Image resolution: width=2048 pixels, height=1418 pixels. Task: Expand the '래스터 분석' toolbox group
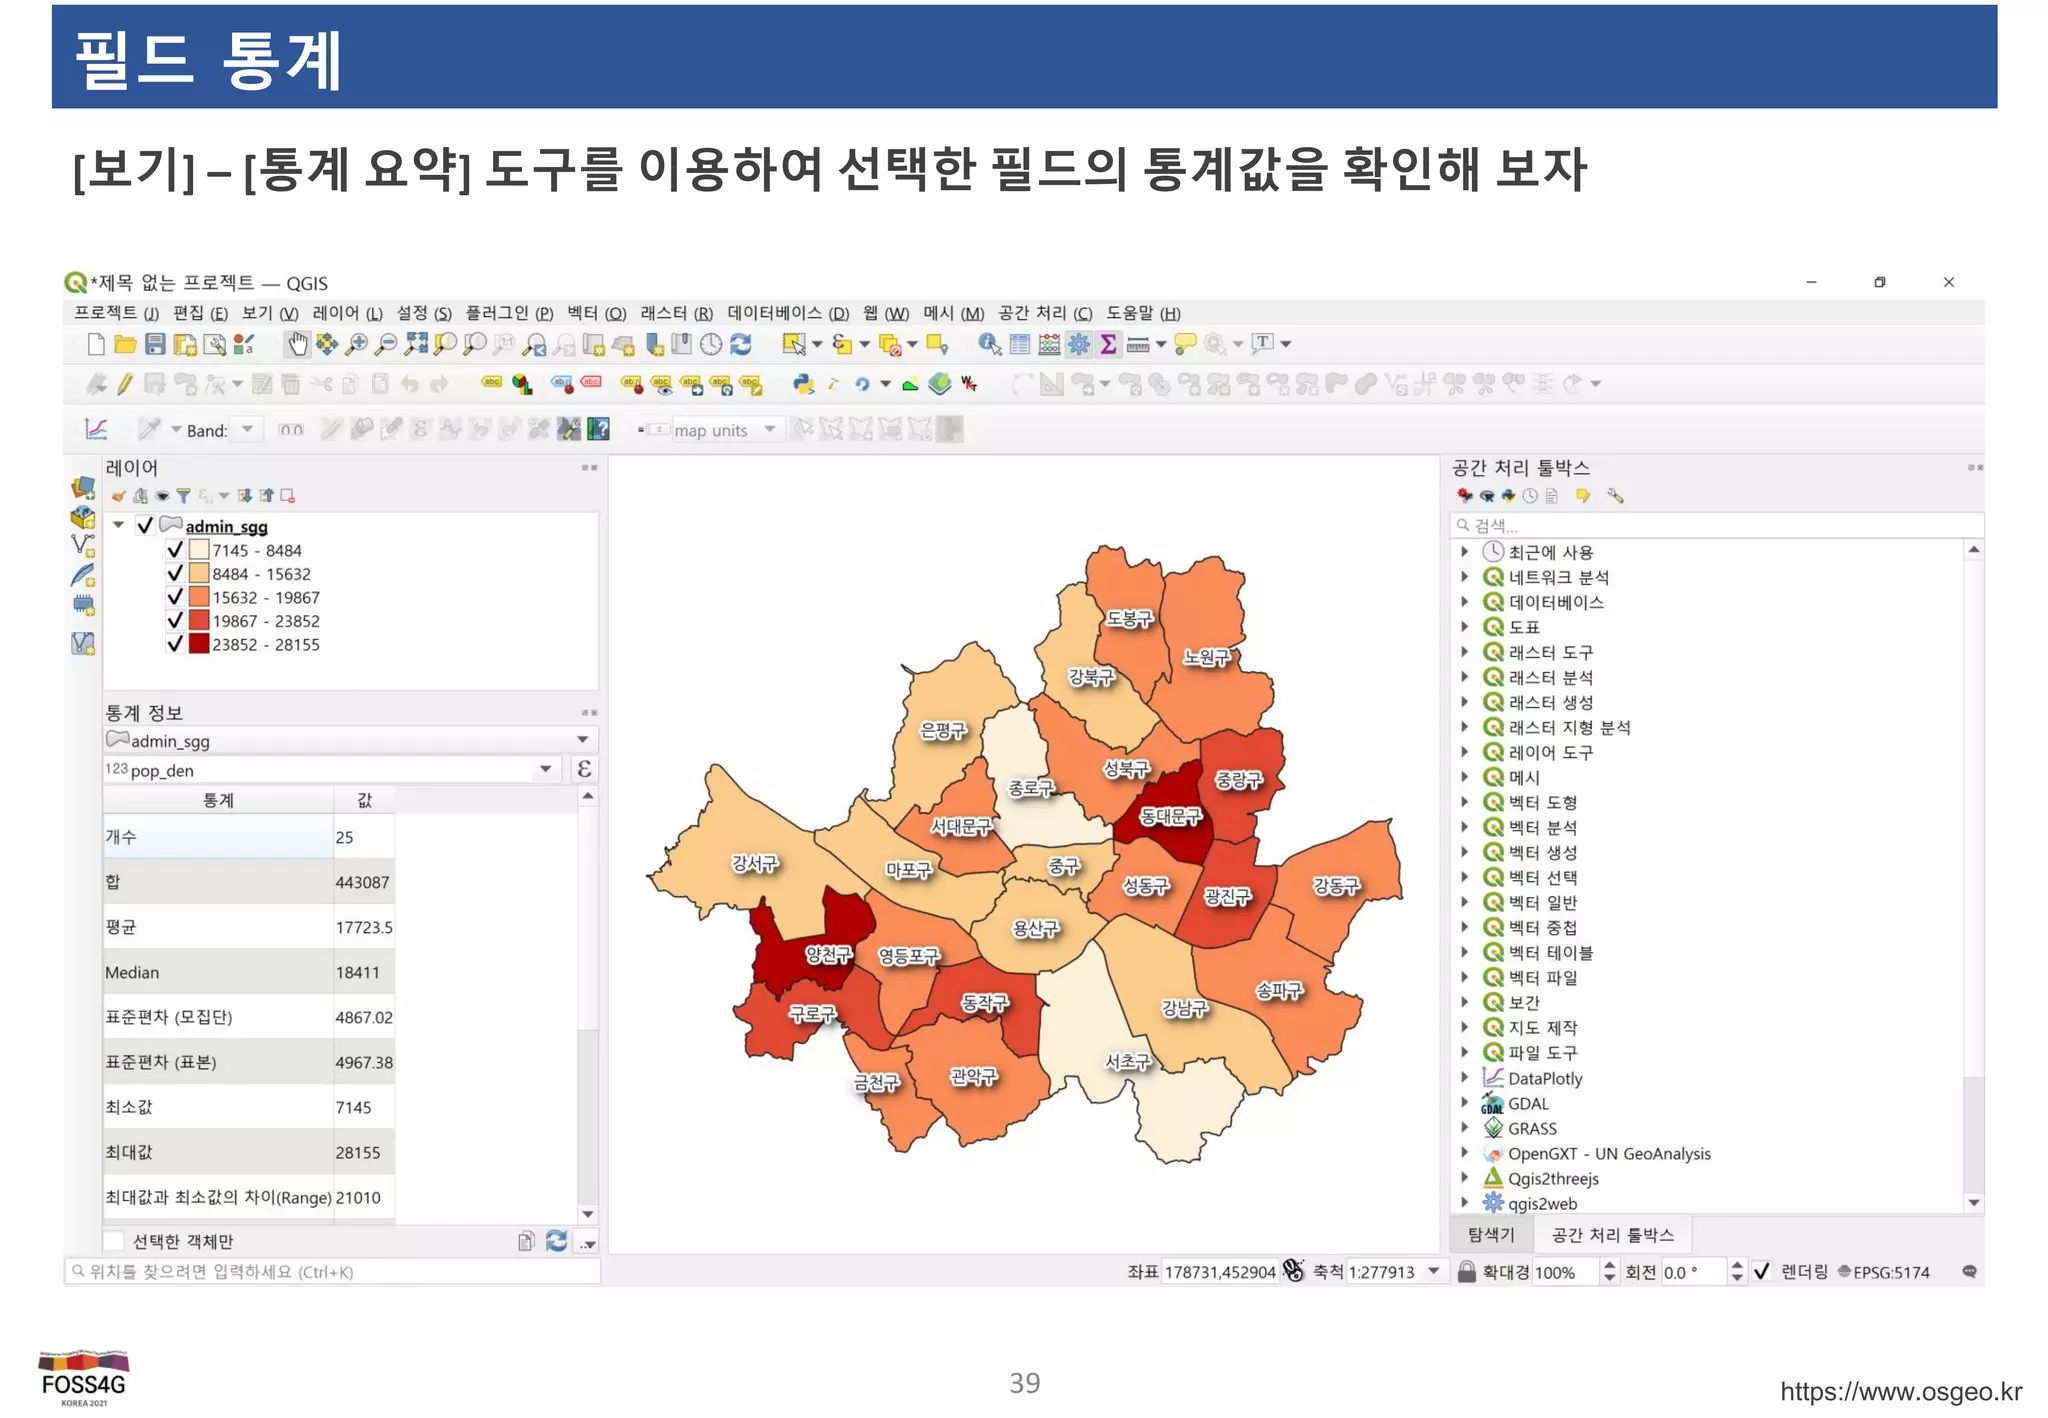click(1465, 677)
